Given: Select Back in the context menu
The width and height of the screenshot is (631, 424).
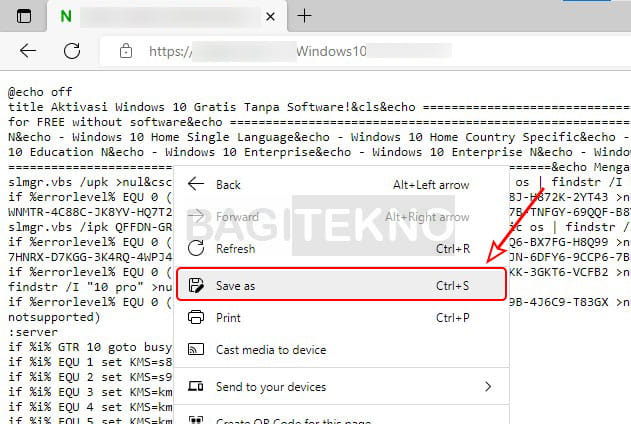Looking at the screenshot, I should pos(228,184).
